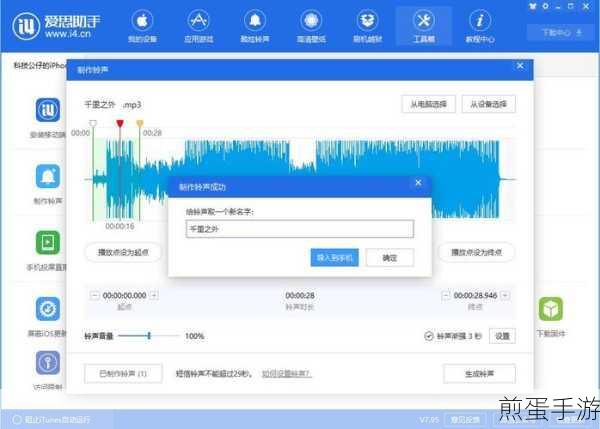Increase start time with plus stepper
Screen dimensions: 600x429
[x=154, y=295]
